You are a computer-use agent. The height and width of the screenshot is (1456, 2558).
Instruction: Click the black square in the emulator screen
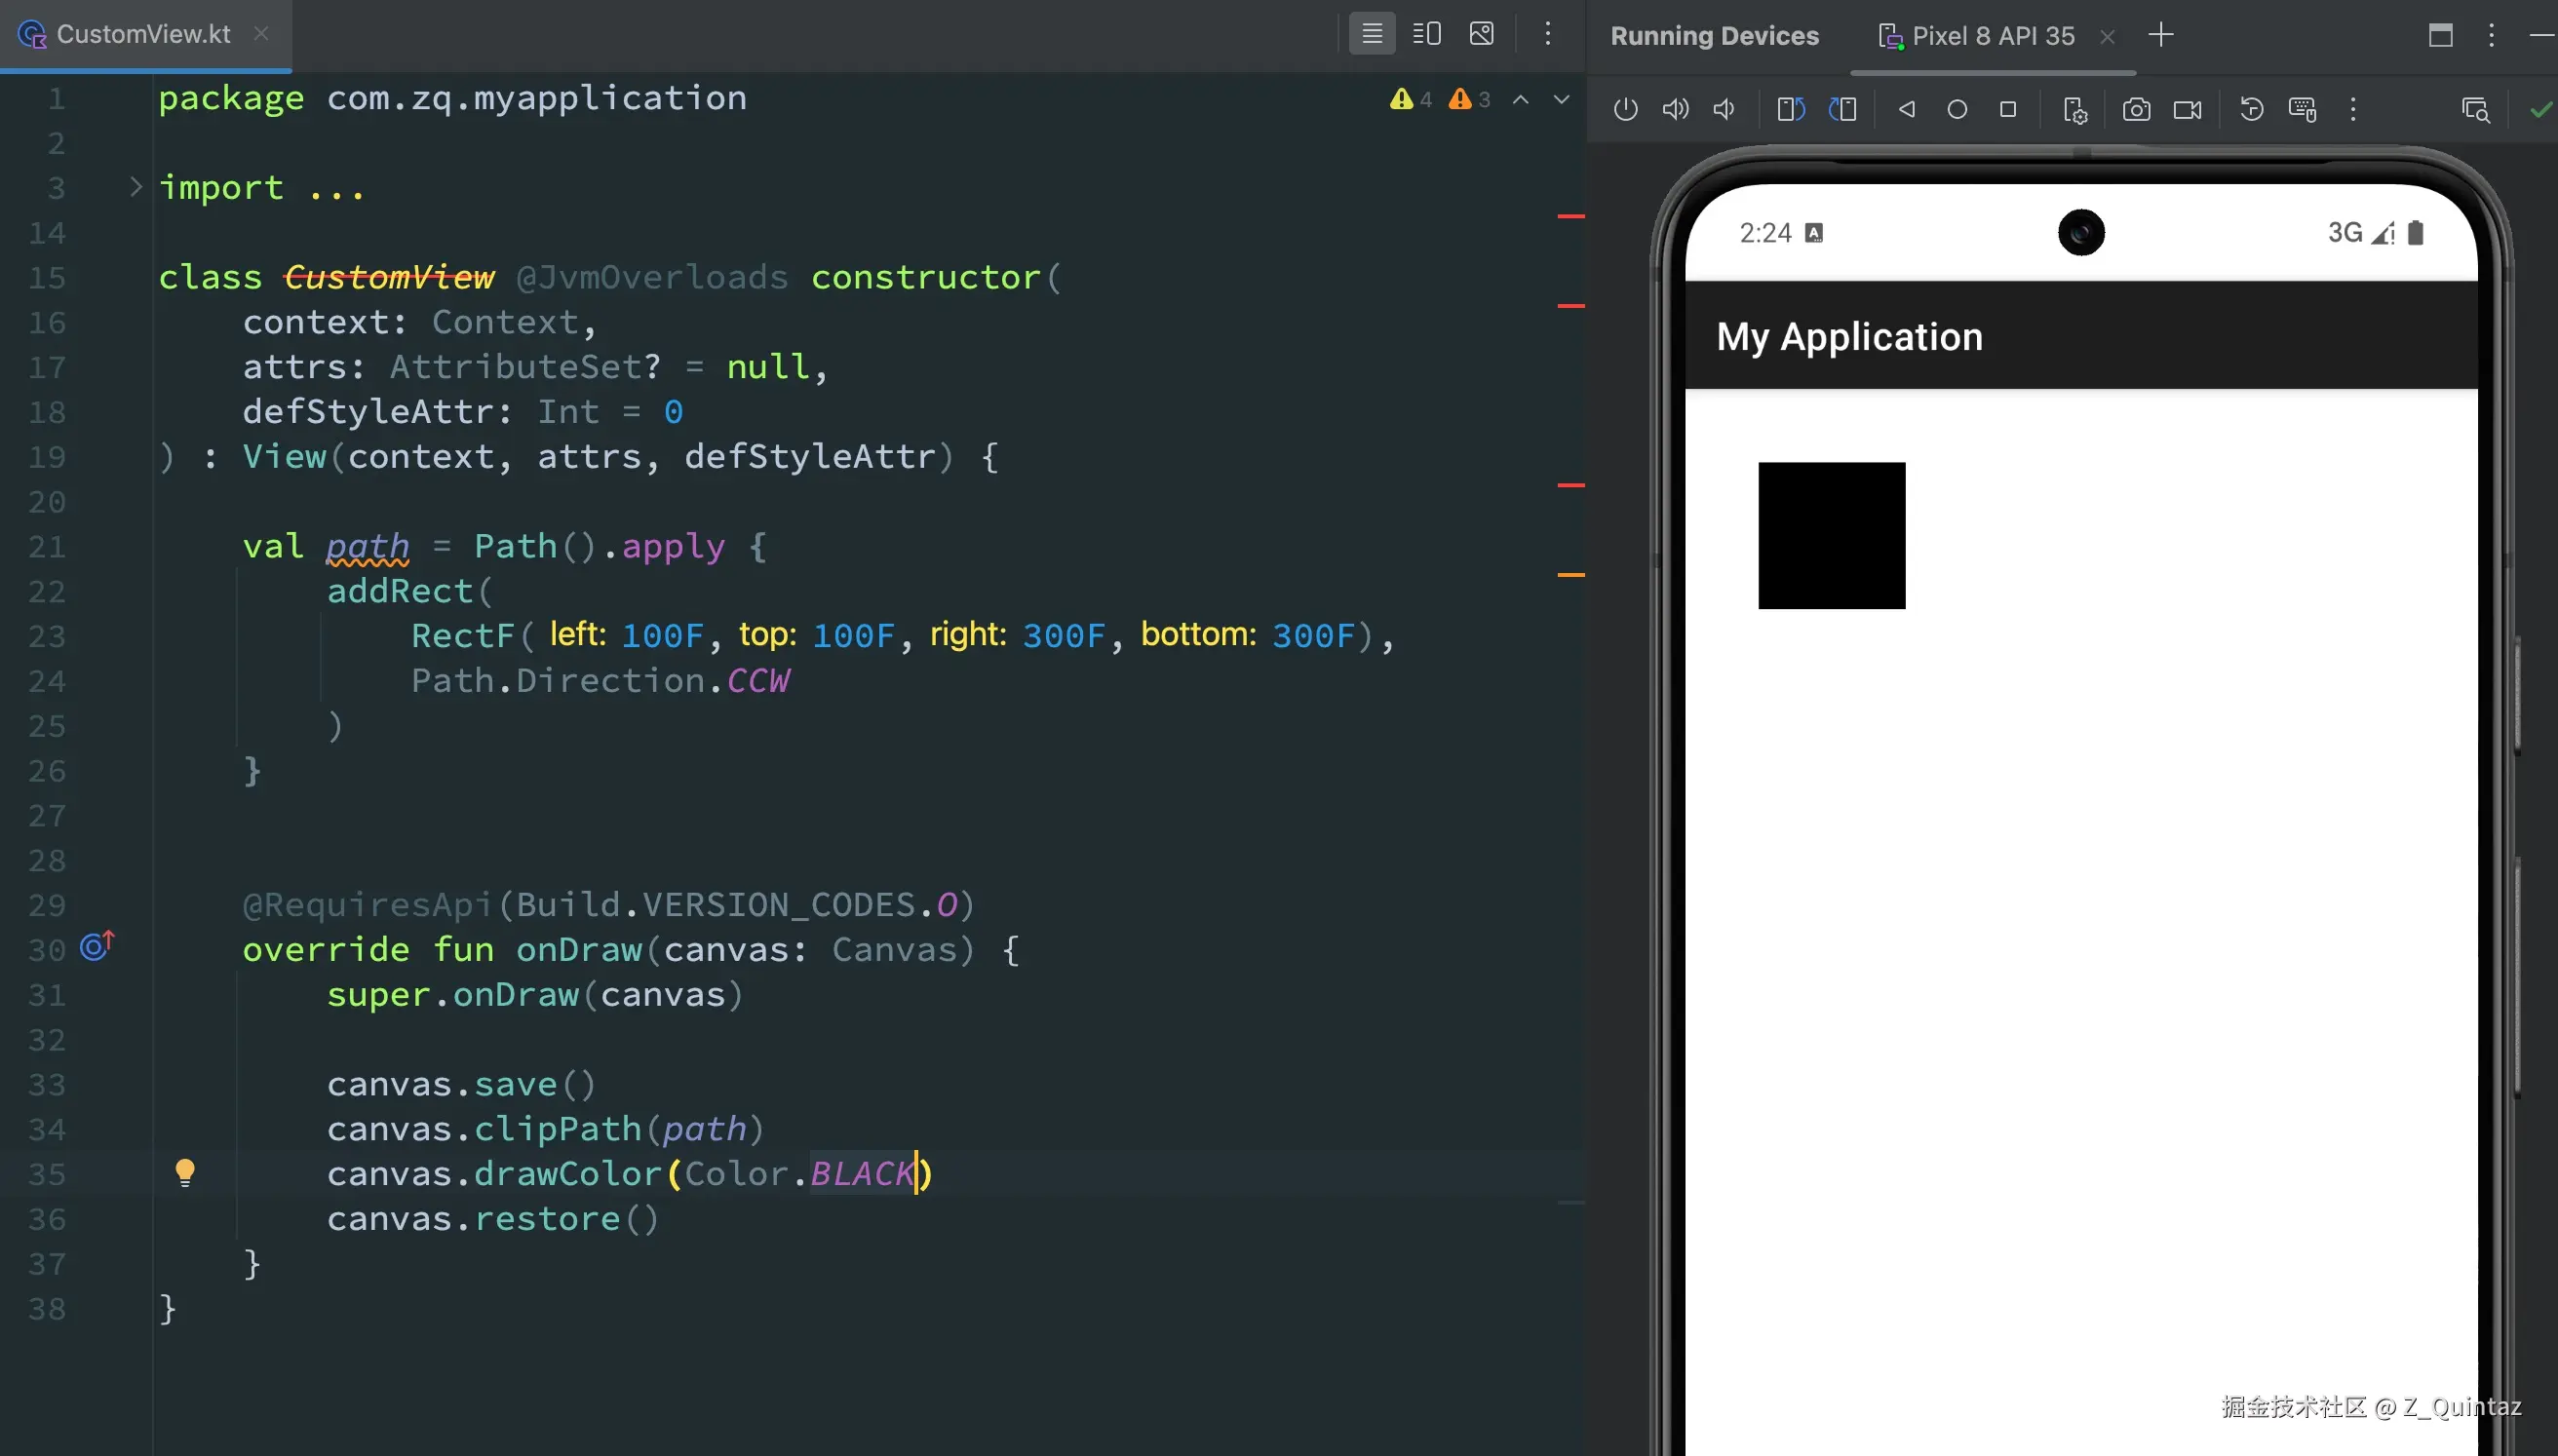click(1831, 535)
